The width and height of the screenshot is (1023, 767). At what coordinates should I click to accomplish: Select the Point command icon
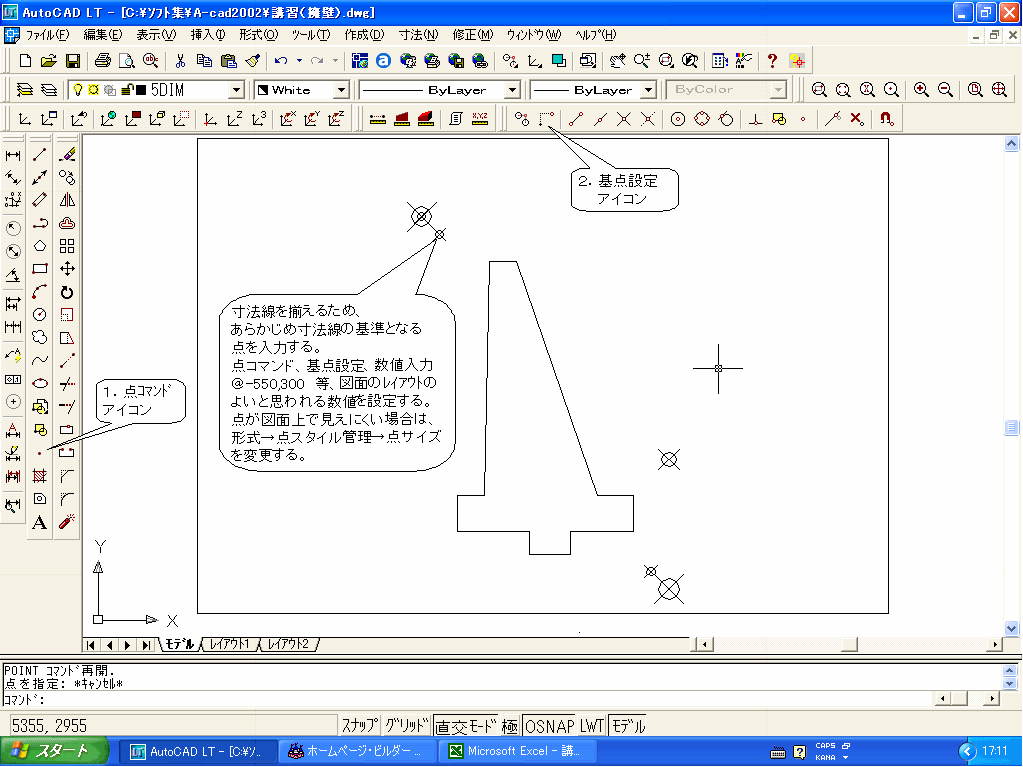(x=40, y=453)
